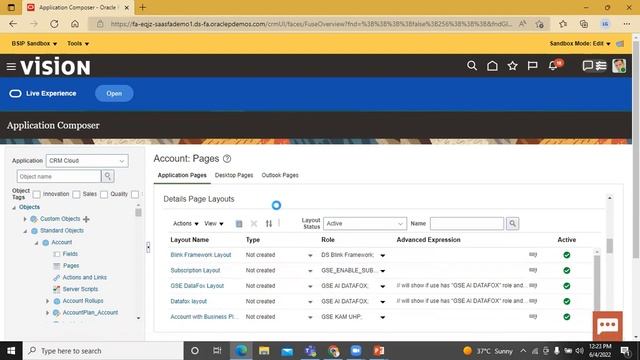Go to Home via house icon
The height and width of the screenshot is (360, 640).
[x=492, y=66]
